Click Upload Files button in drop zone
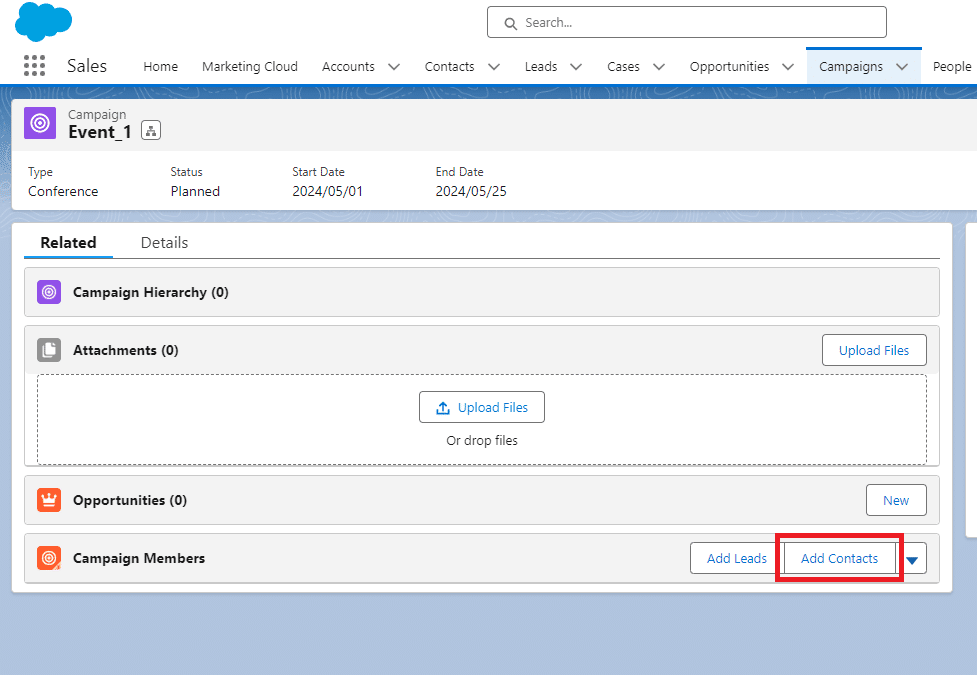 (482, 407)
